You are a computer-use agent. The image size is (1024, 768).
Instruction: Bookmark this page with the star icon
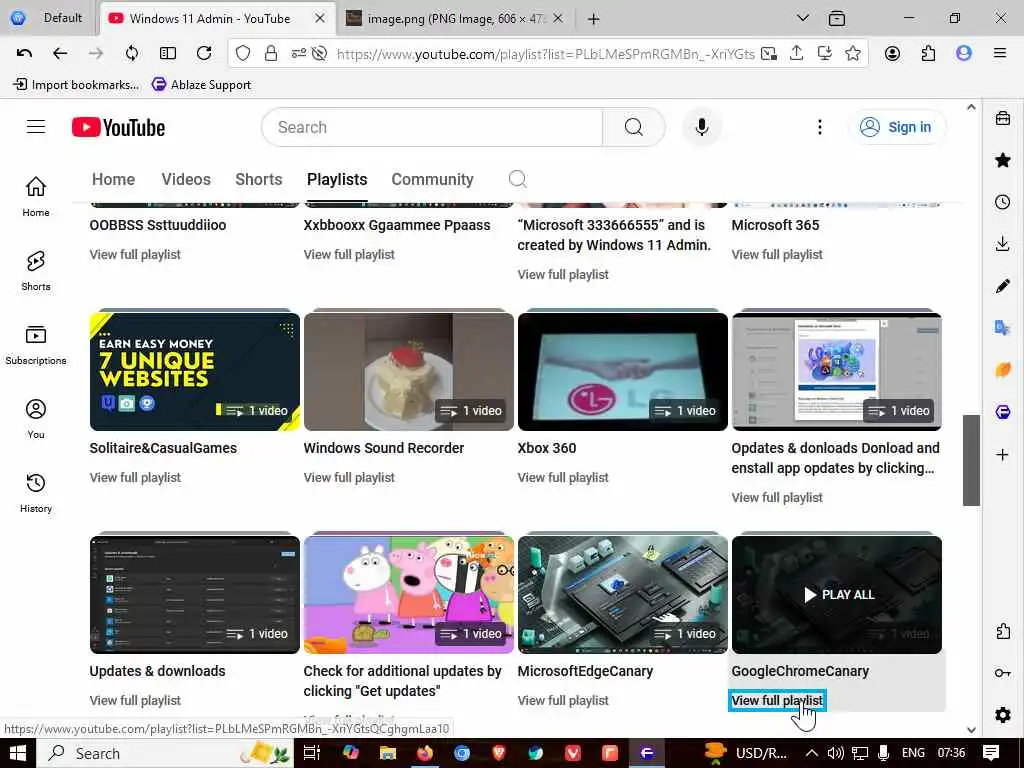tap(852, 54)
